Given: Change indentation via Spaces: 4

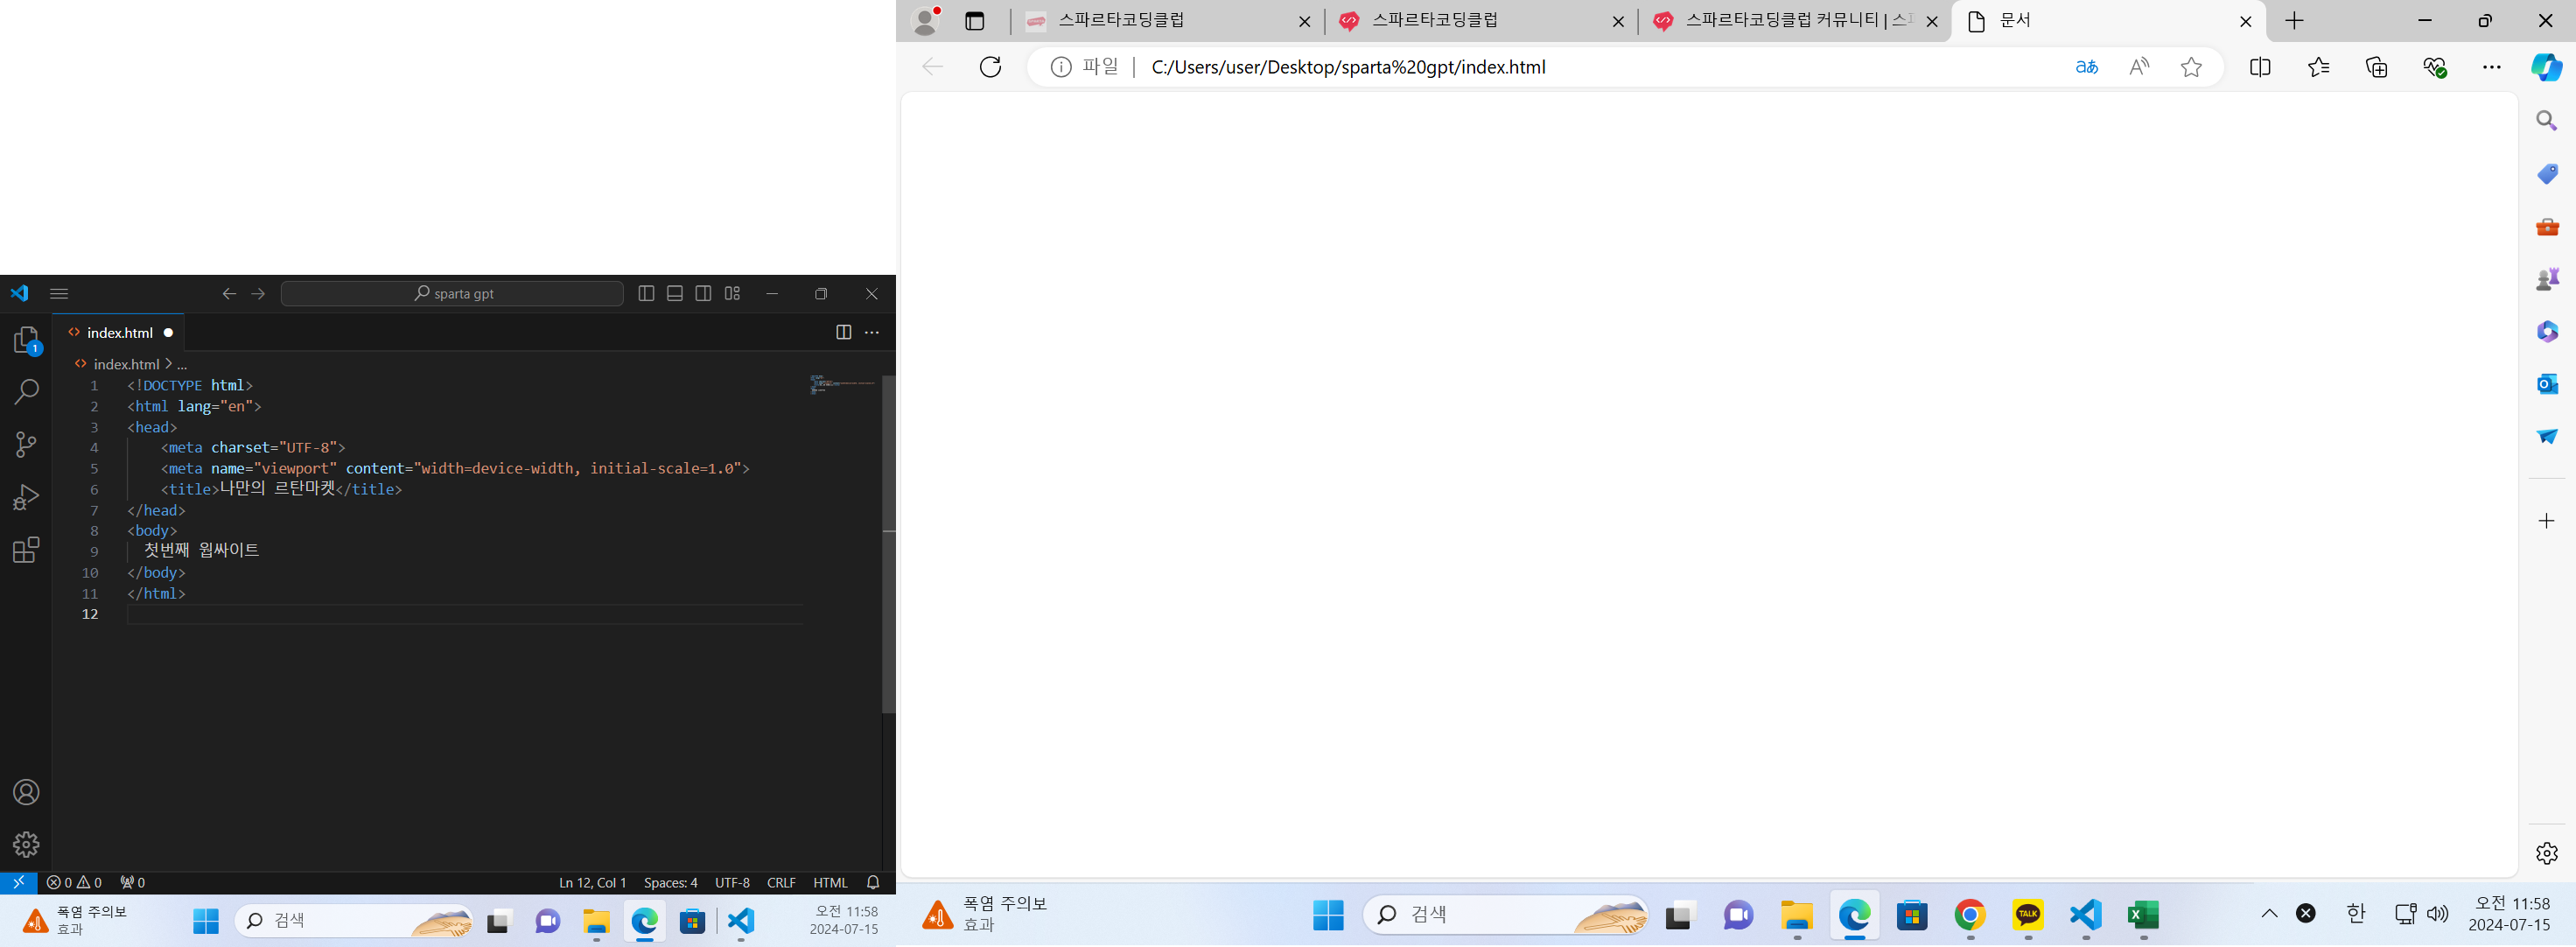Looking at the screenshot, I should tap(670, 882).
